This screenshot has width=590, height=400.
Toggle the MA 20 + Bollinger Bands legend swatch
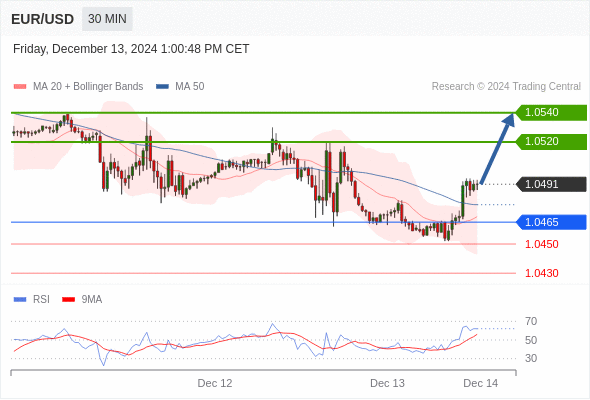tap(20, 87)
